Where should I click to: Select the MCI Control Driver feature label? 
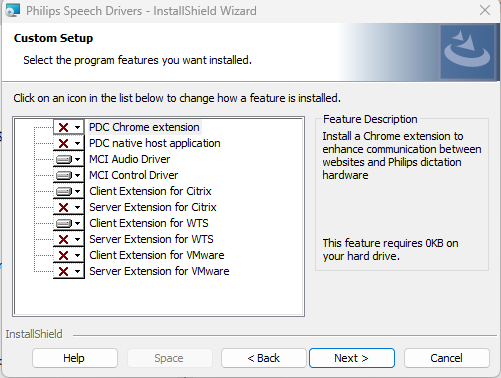(133, 175)
